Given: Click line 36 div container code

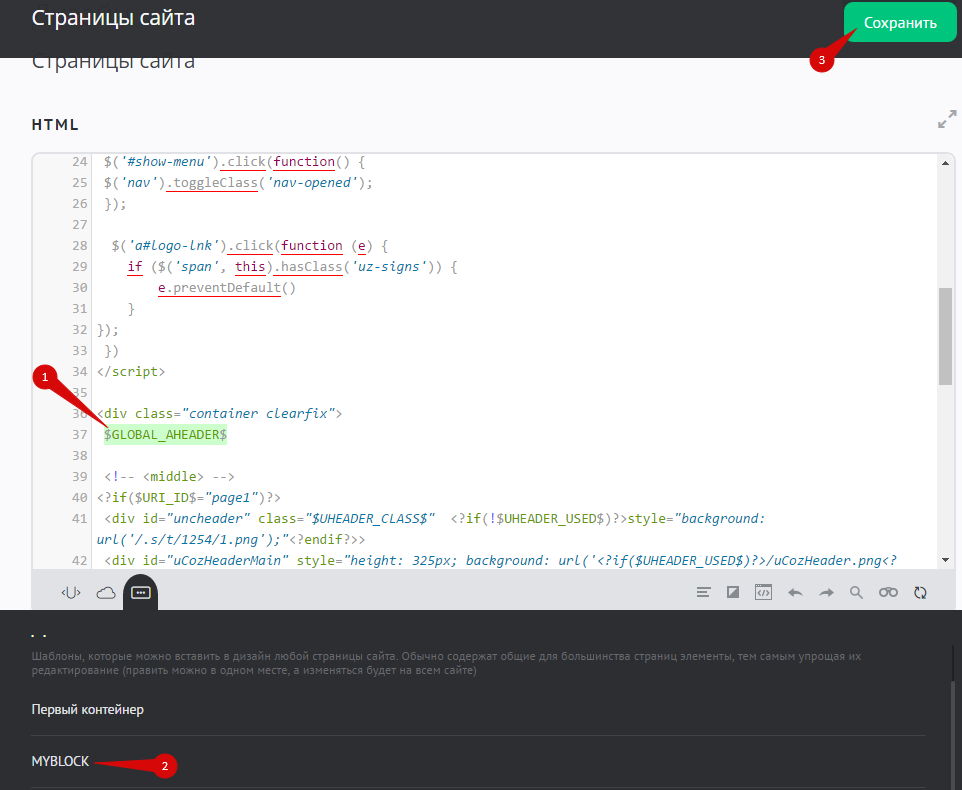Looking at the screenshot, I should (x=220, y=413).
